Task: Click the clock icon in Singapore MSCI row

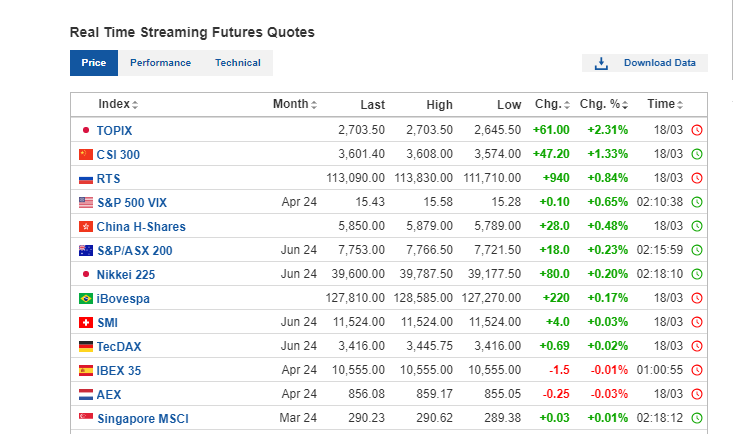Action: click(x=697, y=418)
